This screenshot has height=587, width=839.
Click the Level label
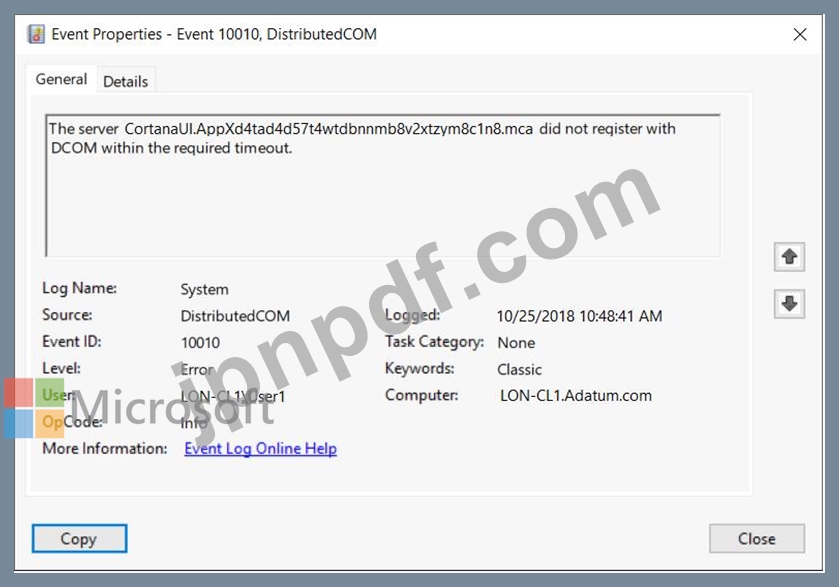(x=62, y=368)
